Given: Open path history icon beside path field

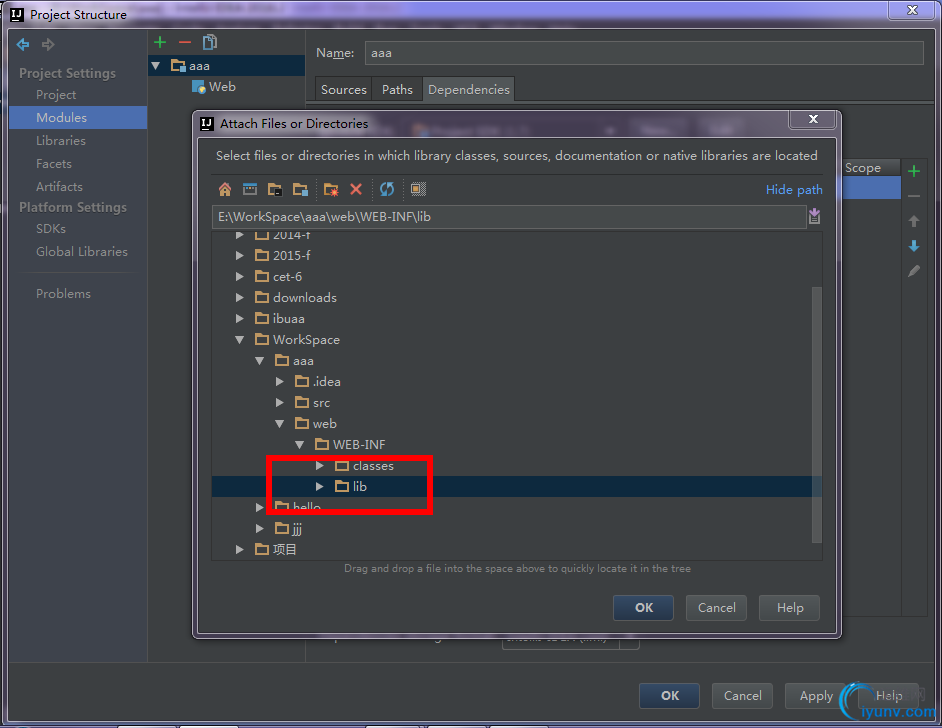Looking at the screenshot, I should [x=815, y=216].
